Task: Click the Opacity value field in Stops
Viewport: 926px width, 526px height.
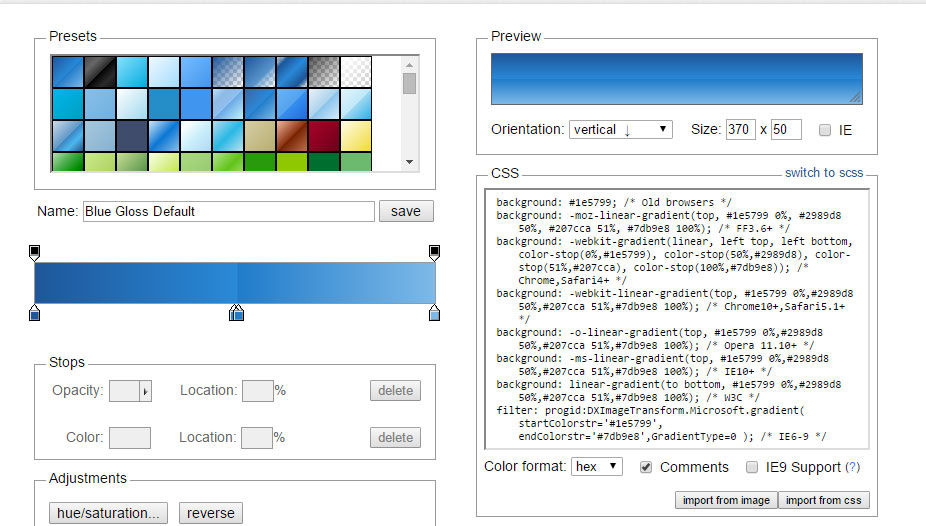Action: pos(125,391)
